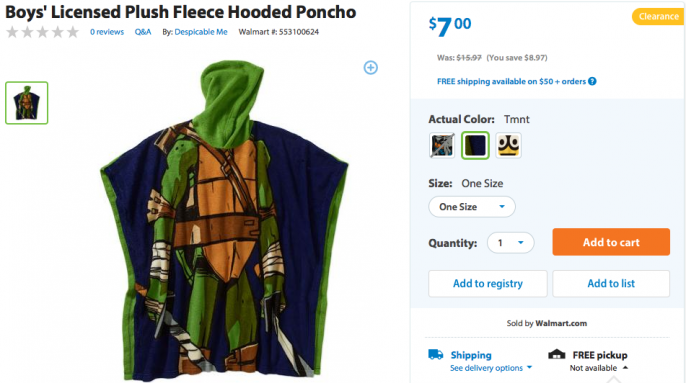Screen dimensions: 686x383
Task: Click the zoom-in plus icon on product image
Action: point(371,67)
